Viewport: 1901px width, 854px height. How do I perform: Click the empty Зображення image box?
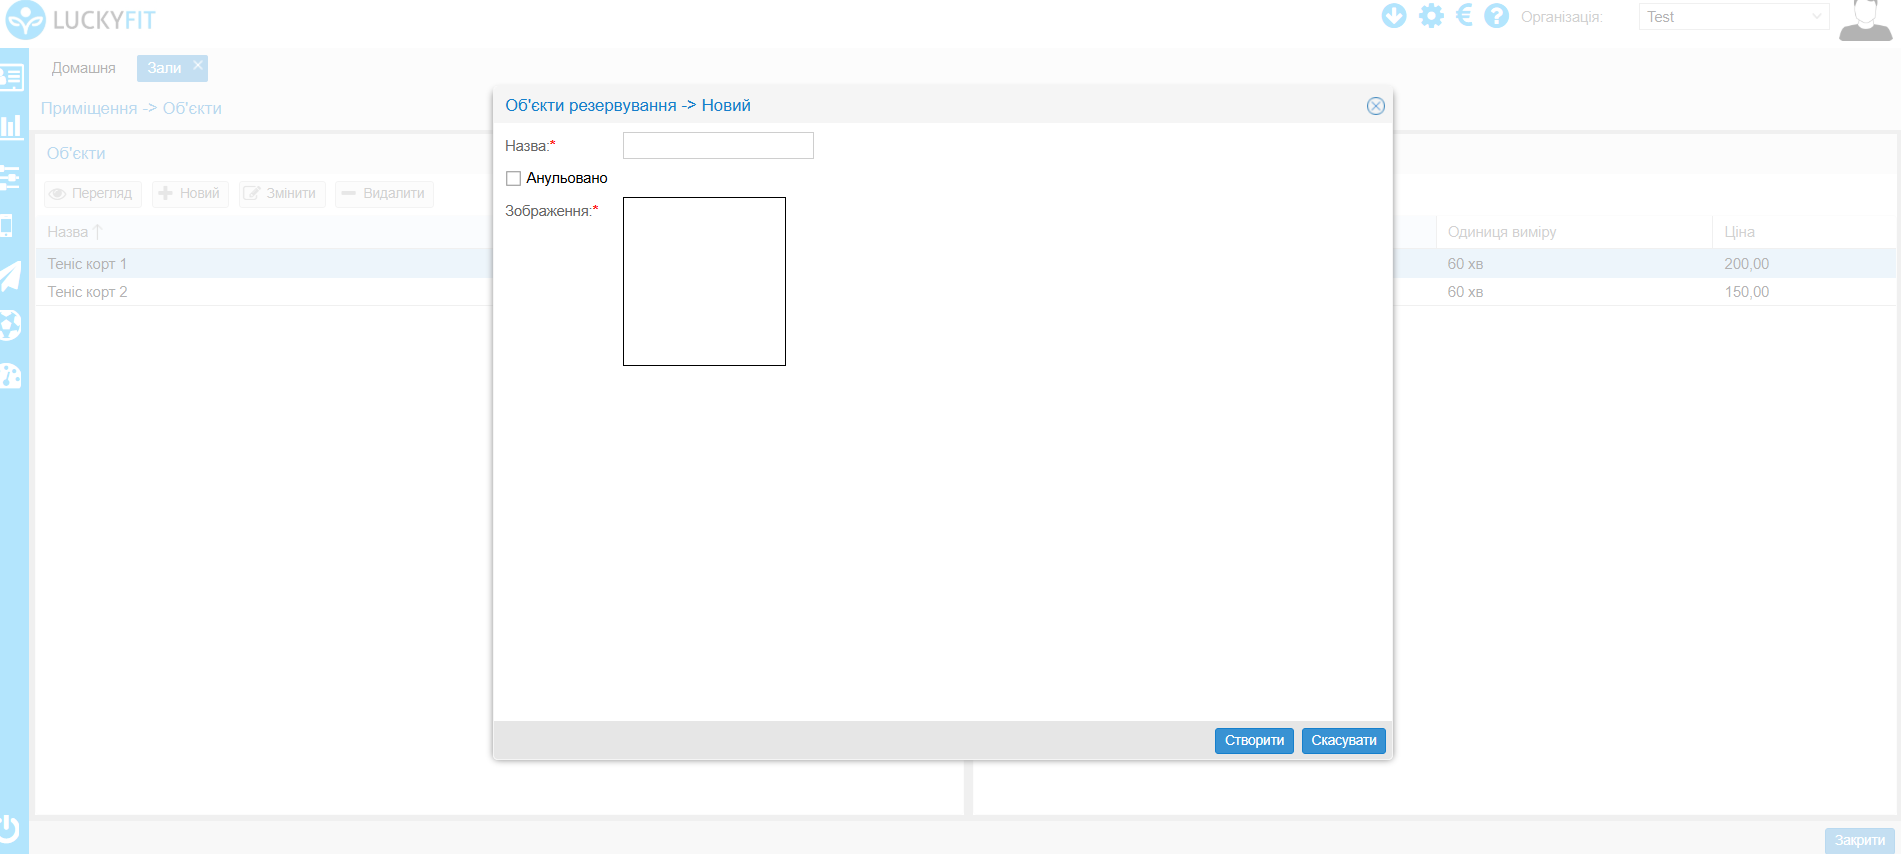point(704,281)
